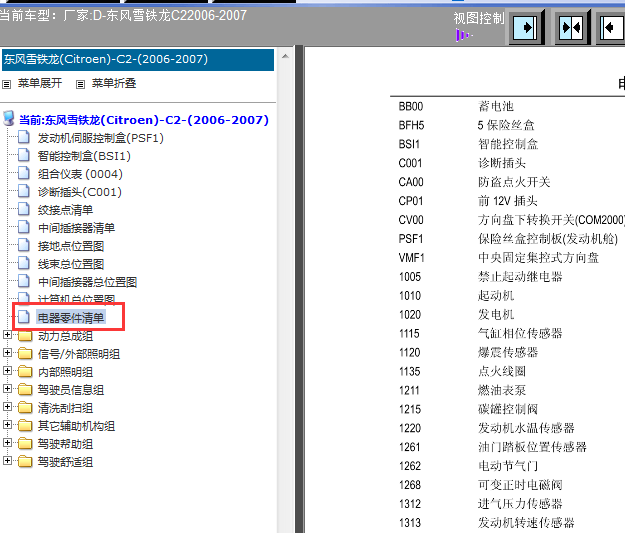Select the 东风雪铁龙(Citroen)-C2-(2006-2007) header bar
Screen dimensions: 625x533
(x=138, y=60)
